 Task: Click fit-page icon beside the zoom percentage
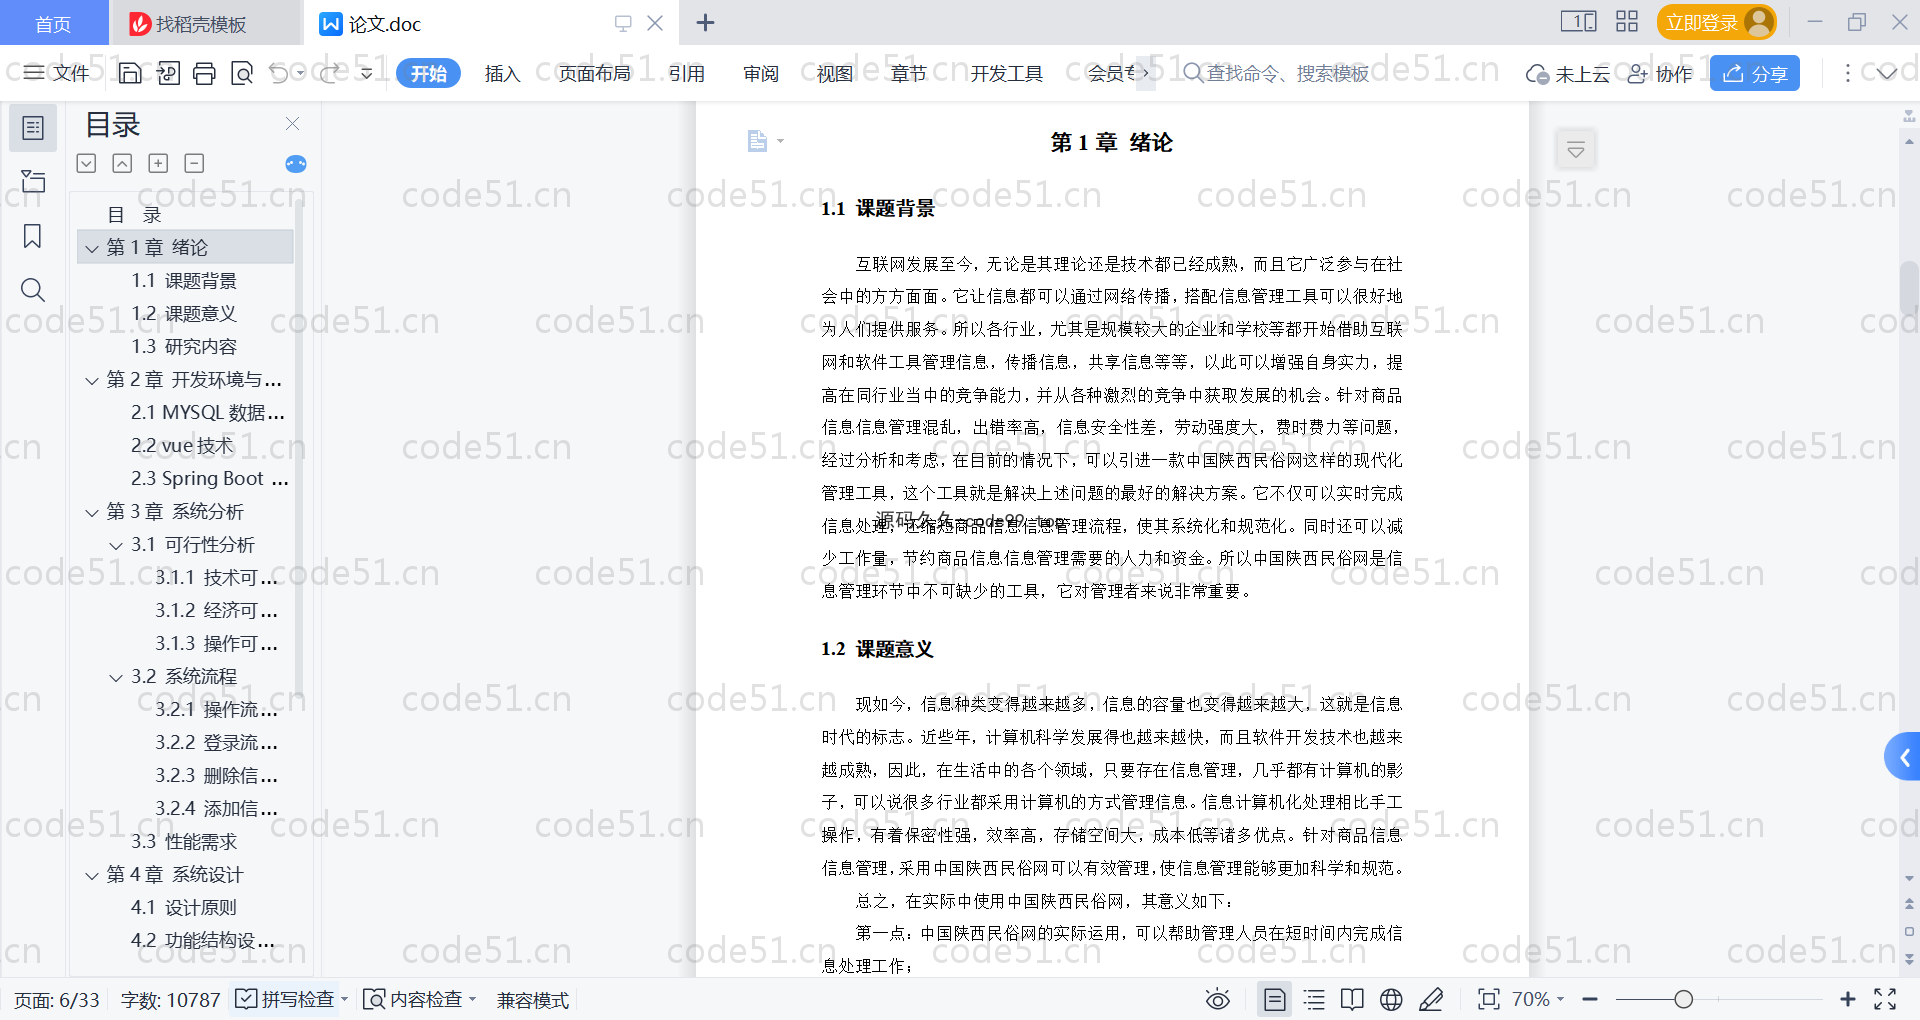click(1489, 999)
